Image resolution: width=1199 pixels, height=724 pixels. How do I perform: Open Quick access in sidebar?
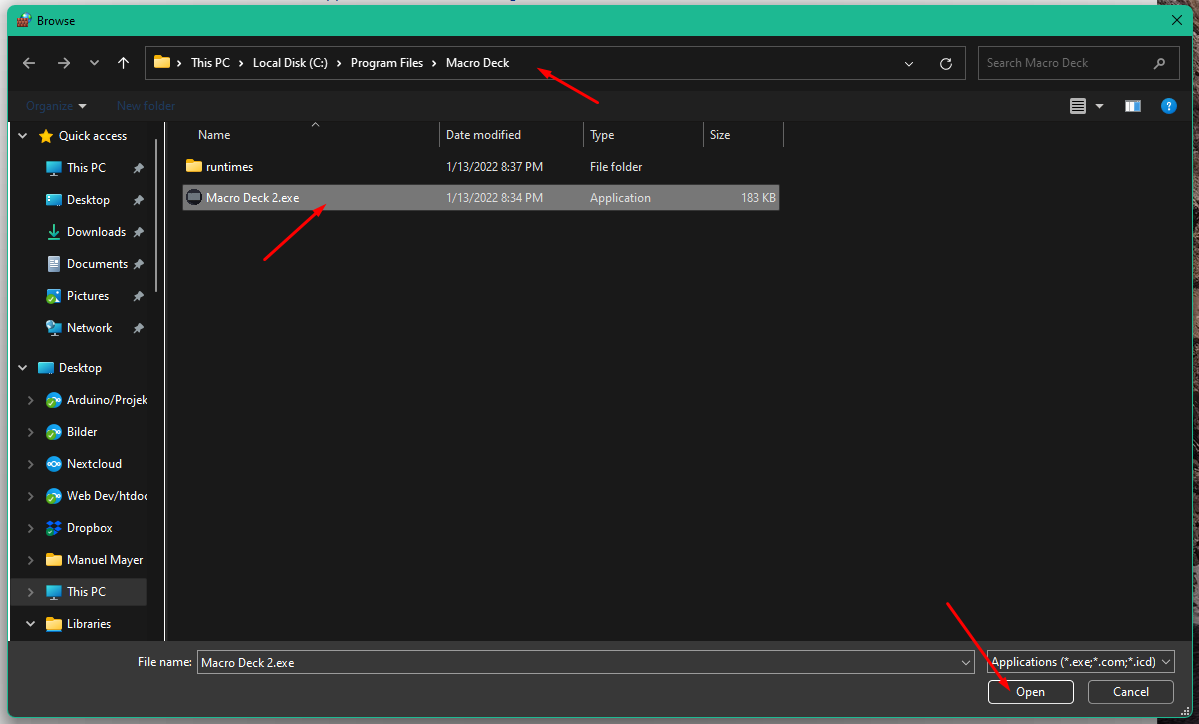[93, 136]
